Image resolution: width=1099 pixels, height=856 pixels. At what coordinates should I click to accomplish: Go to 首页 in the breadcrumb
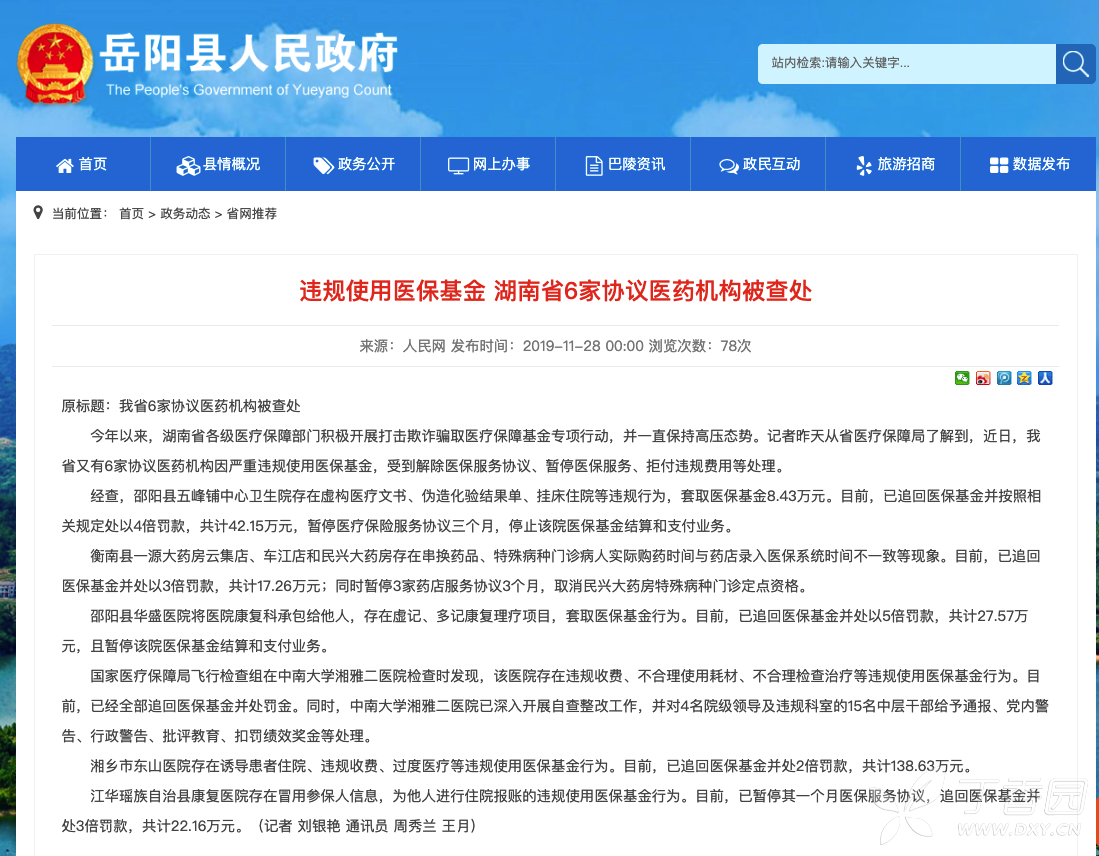click(x=131, y=214)
